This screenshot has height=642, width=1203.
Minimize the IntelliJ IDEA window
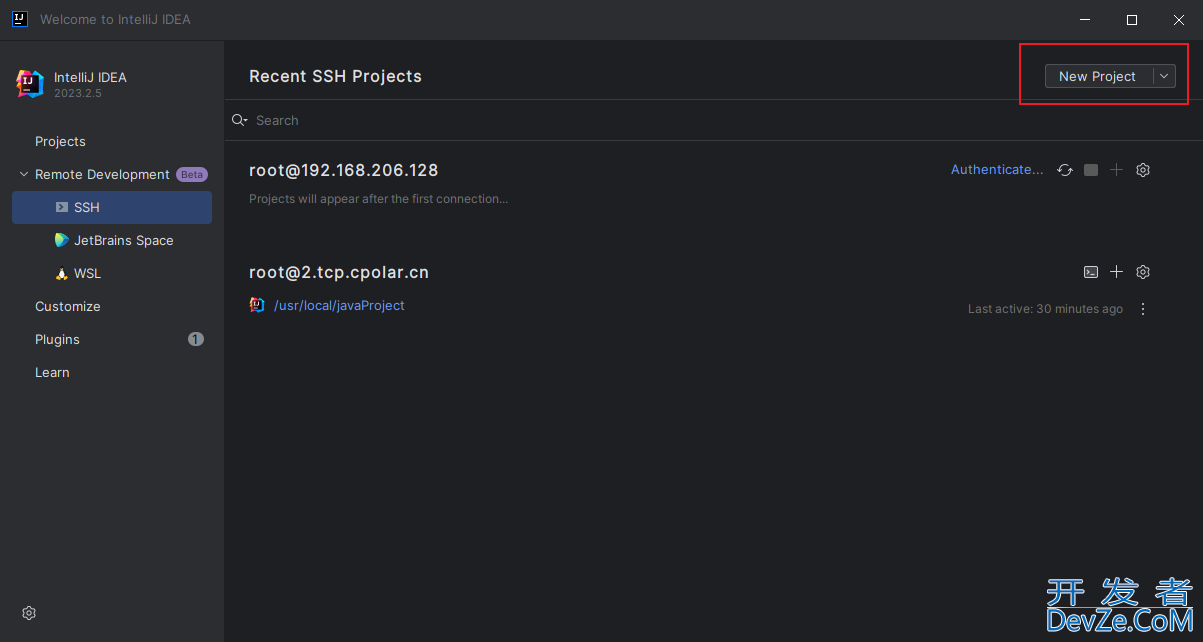point(1085,20)
